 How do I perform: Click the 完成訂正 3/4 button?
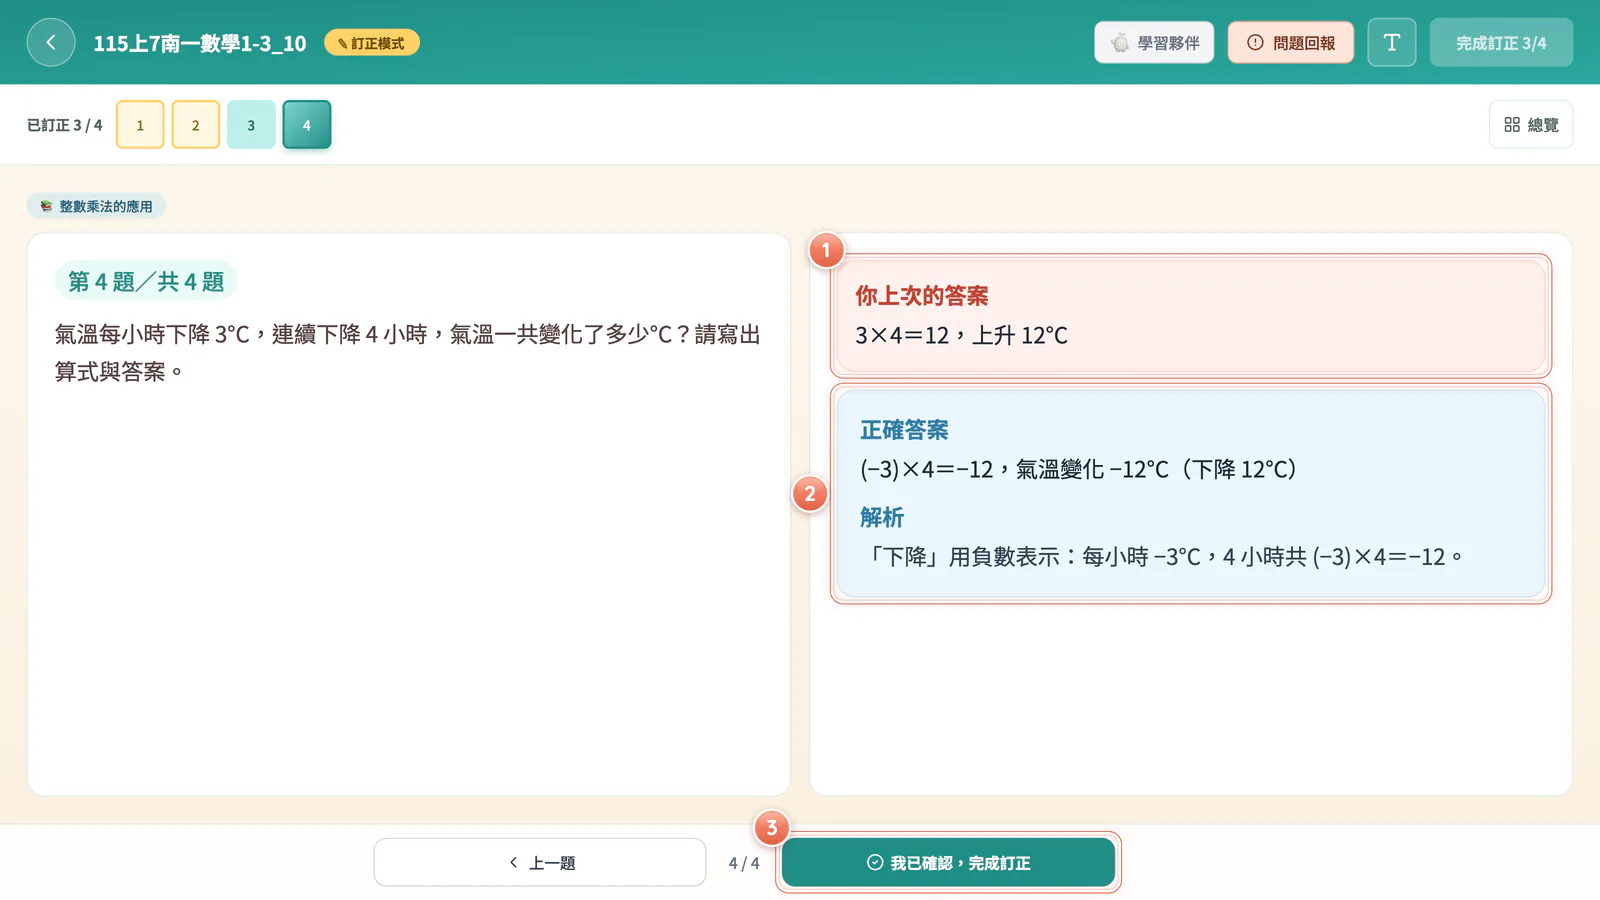pyautogui.click(x=1501, y=43)
